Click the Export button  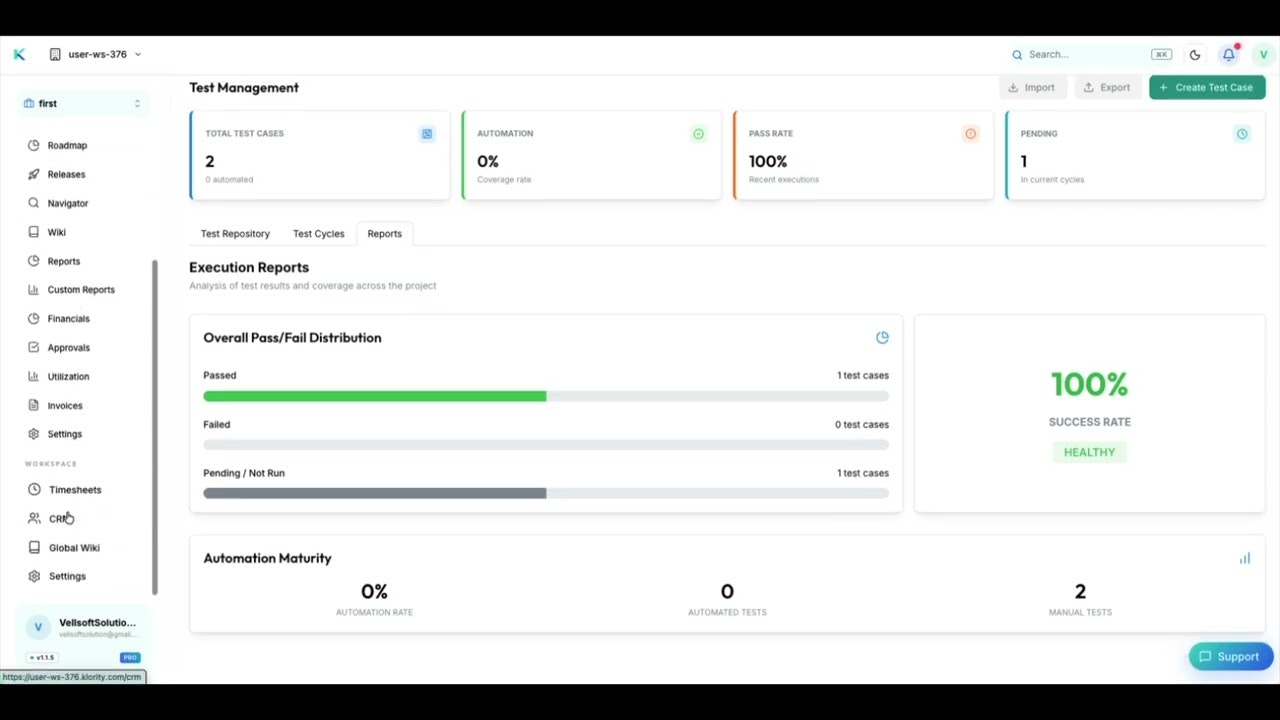tap(1107, 87)
